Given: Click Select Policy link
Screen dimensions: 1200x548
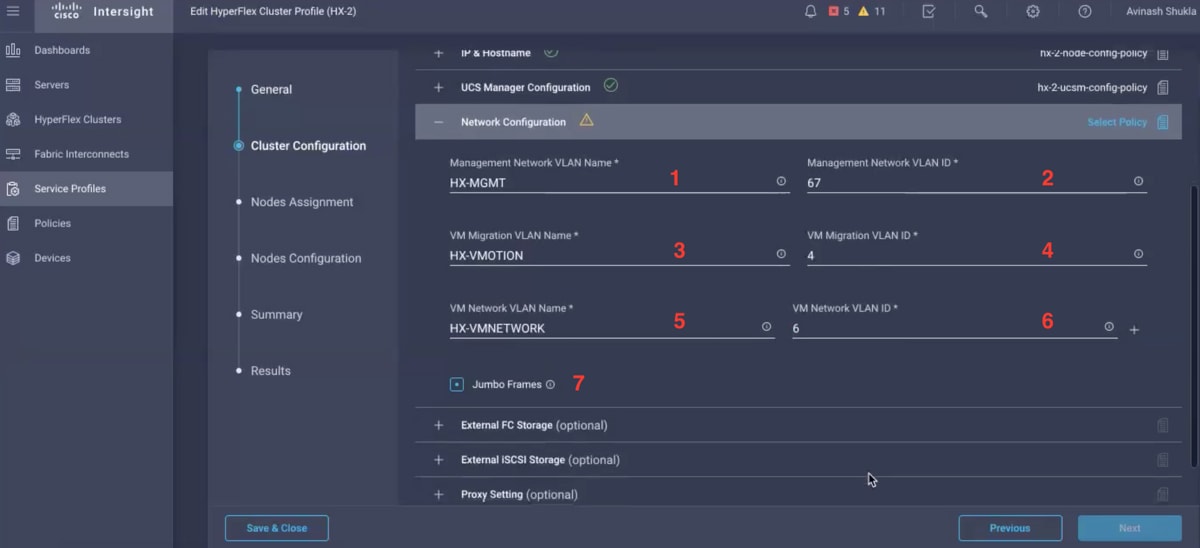Looking at the screenshot, I should pyautogui.click(x=1117, y=122).
